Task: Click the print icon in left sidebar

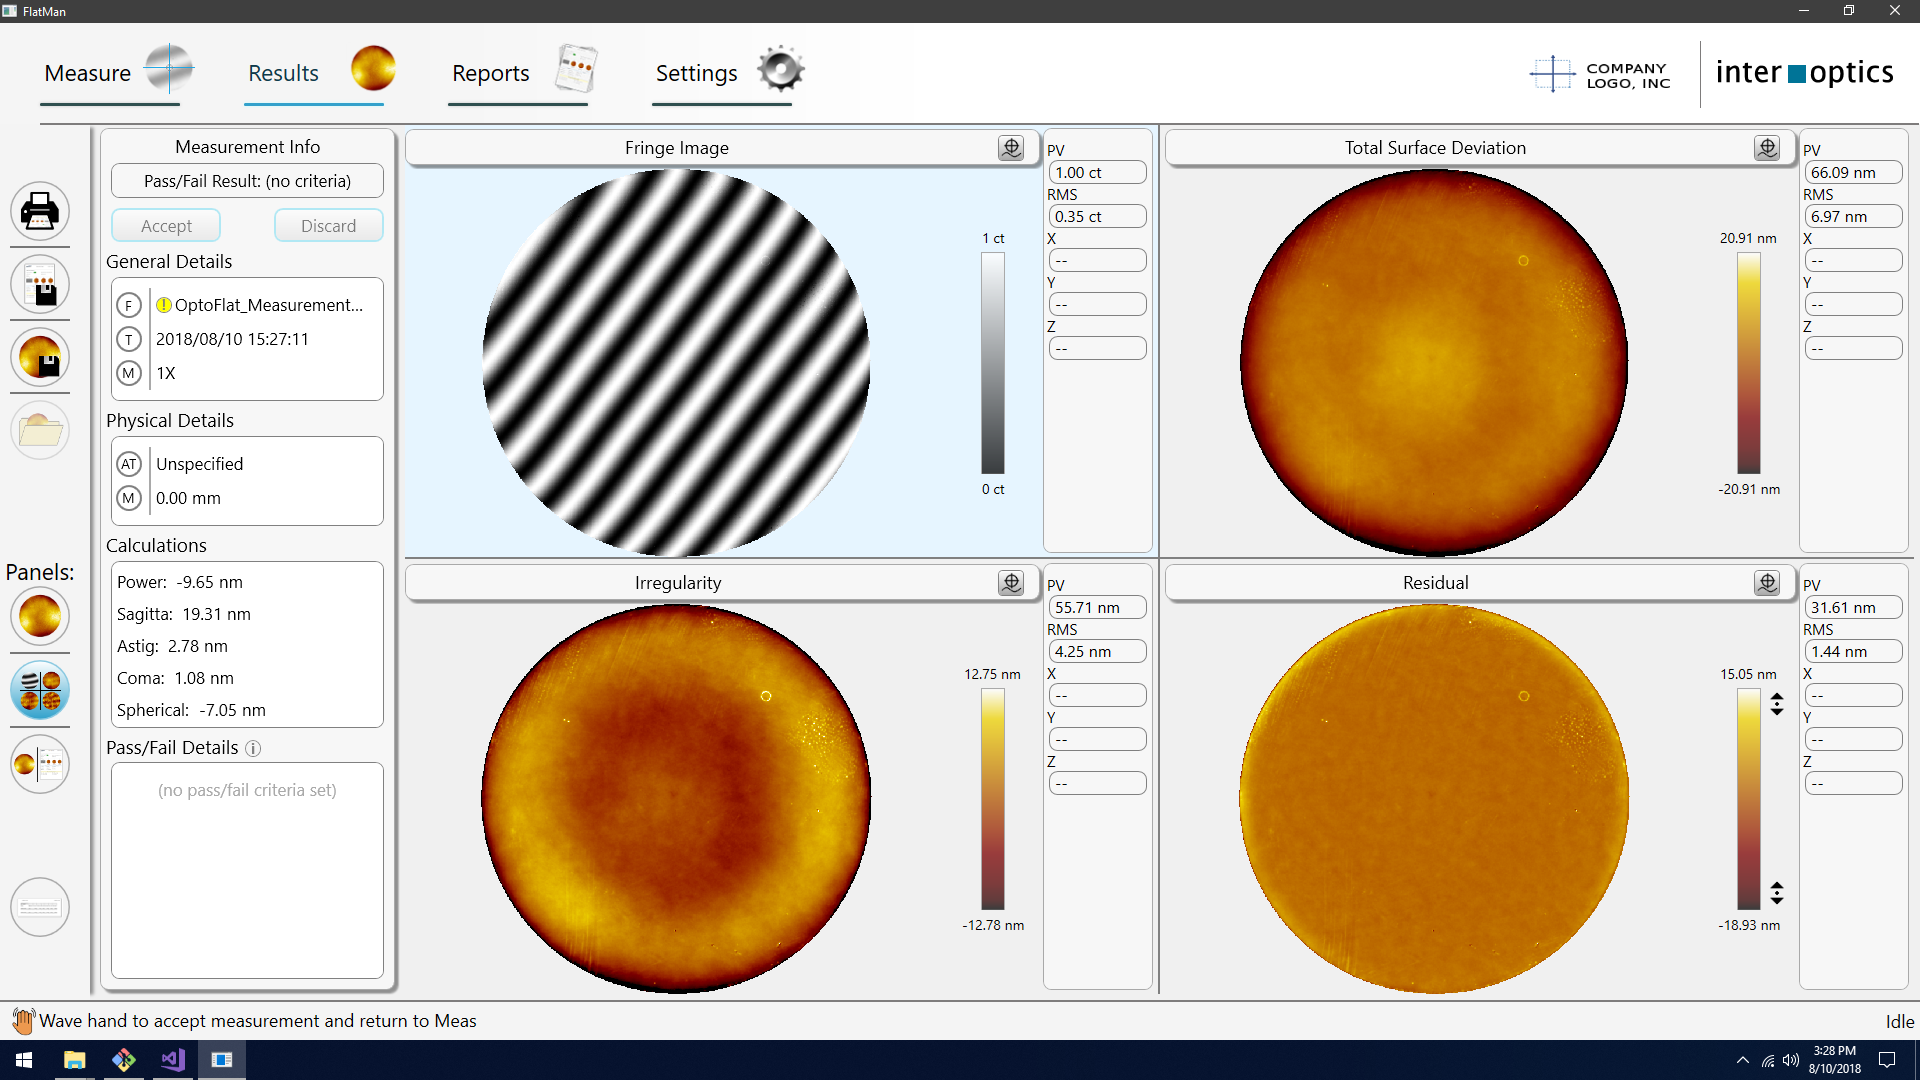Action: (40, 211)
